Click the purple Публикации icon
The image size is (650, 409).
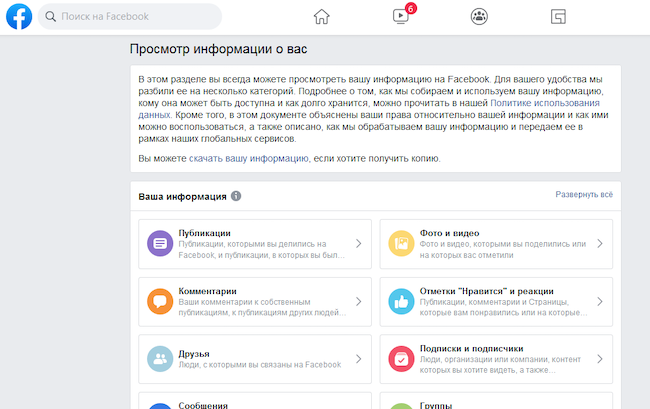tap(160, 244)
